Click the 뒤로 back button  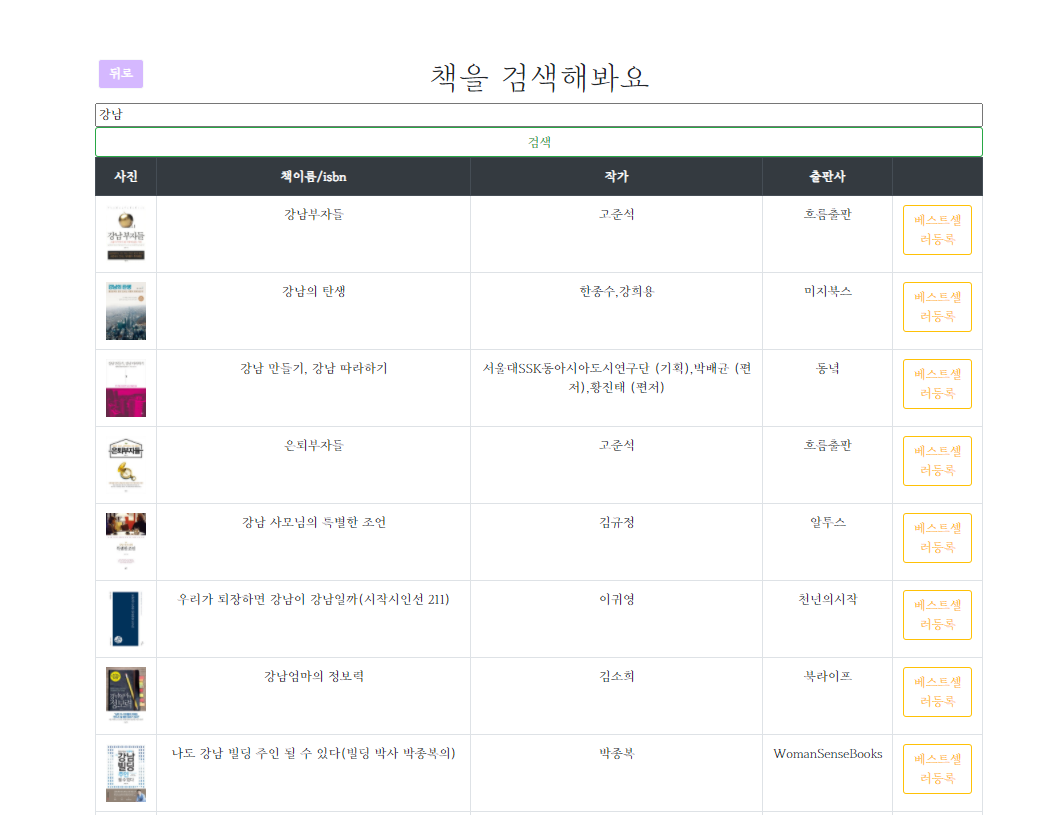[121, 74]
